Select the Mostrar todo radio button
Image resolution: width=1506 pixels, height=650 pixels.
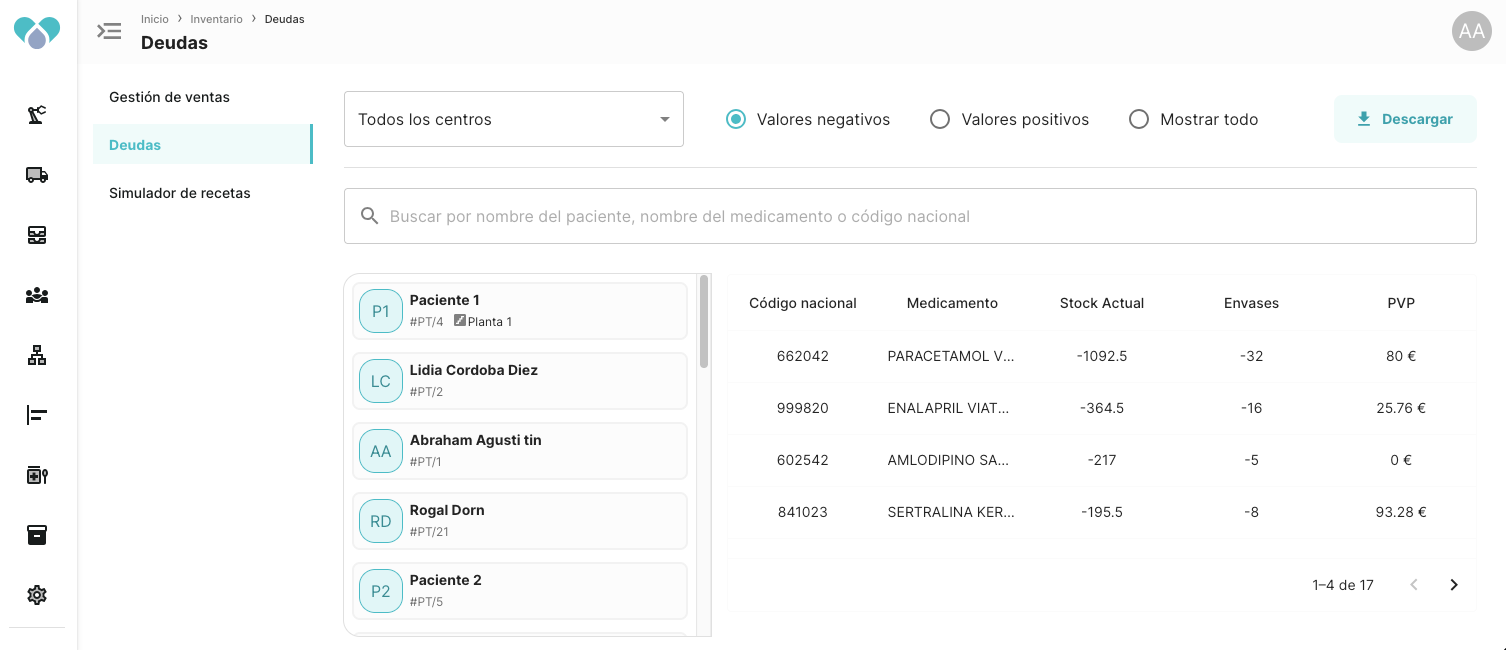coord(1139,119)
